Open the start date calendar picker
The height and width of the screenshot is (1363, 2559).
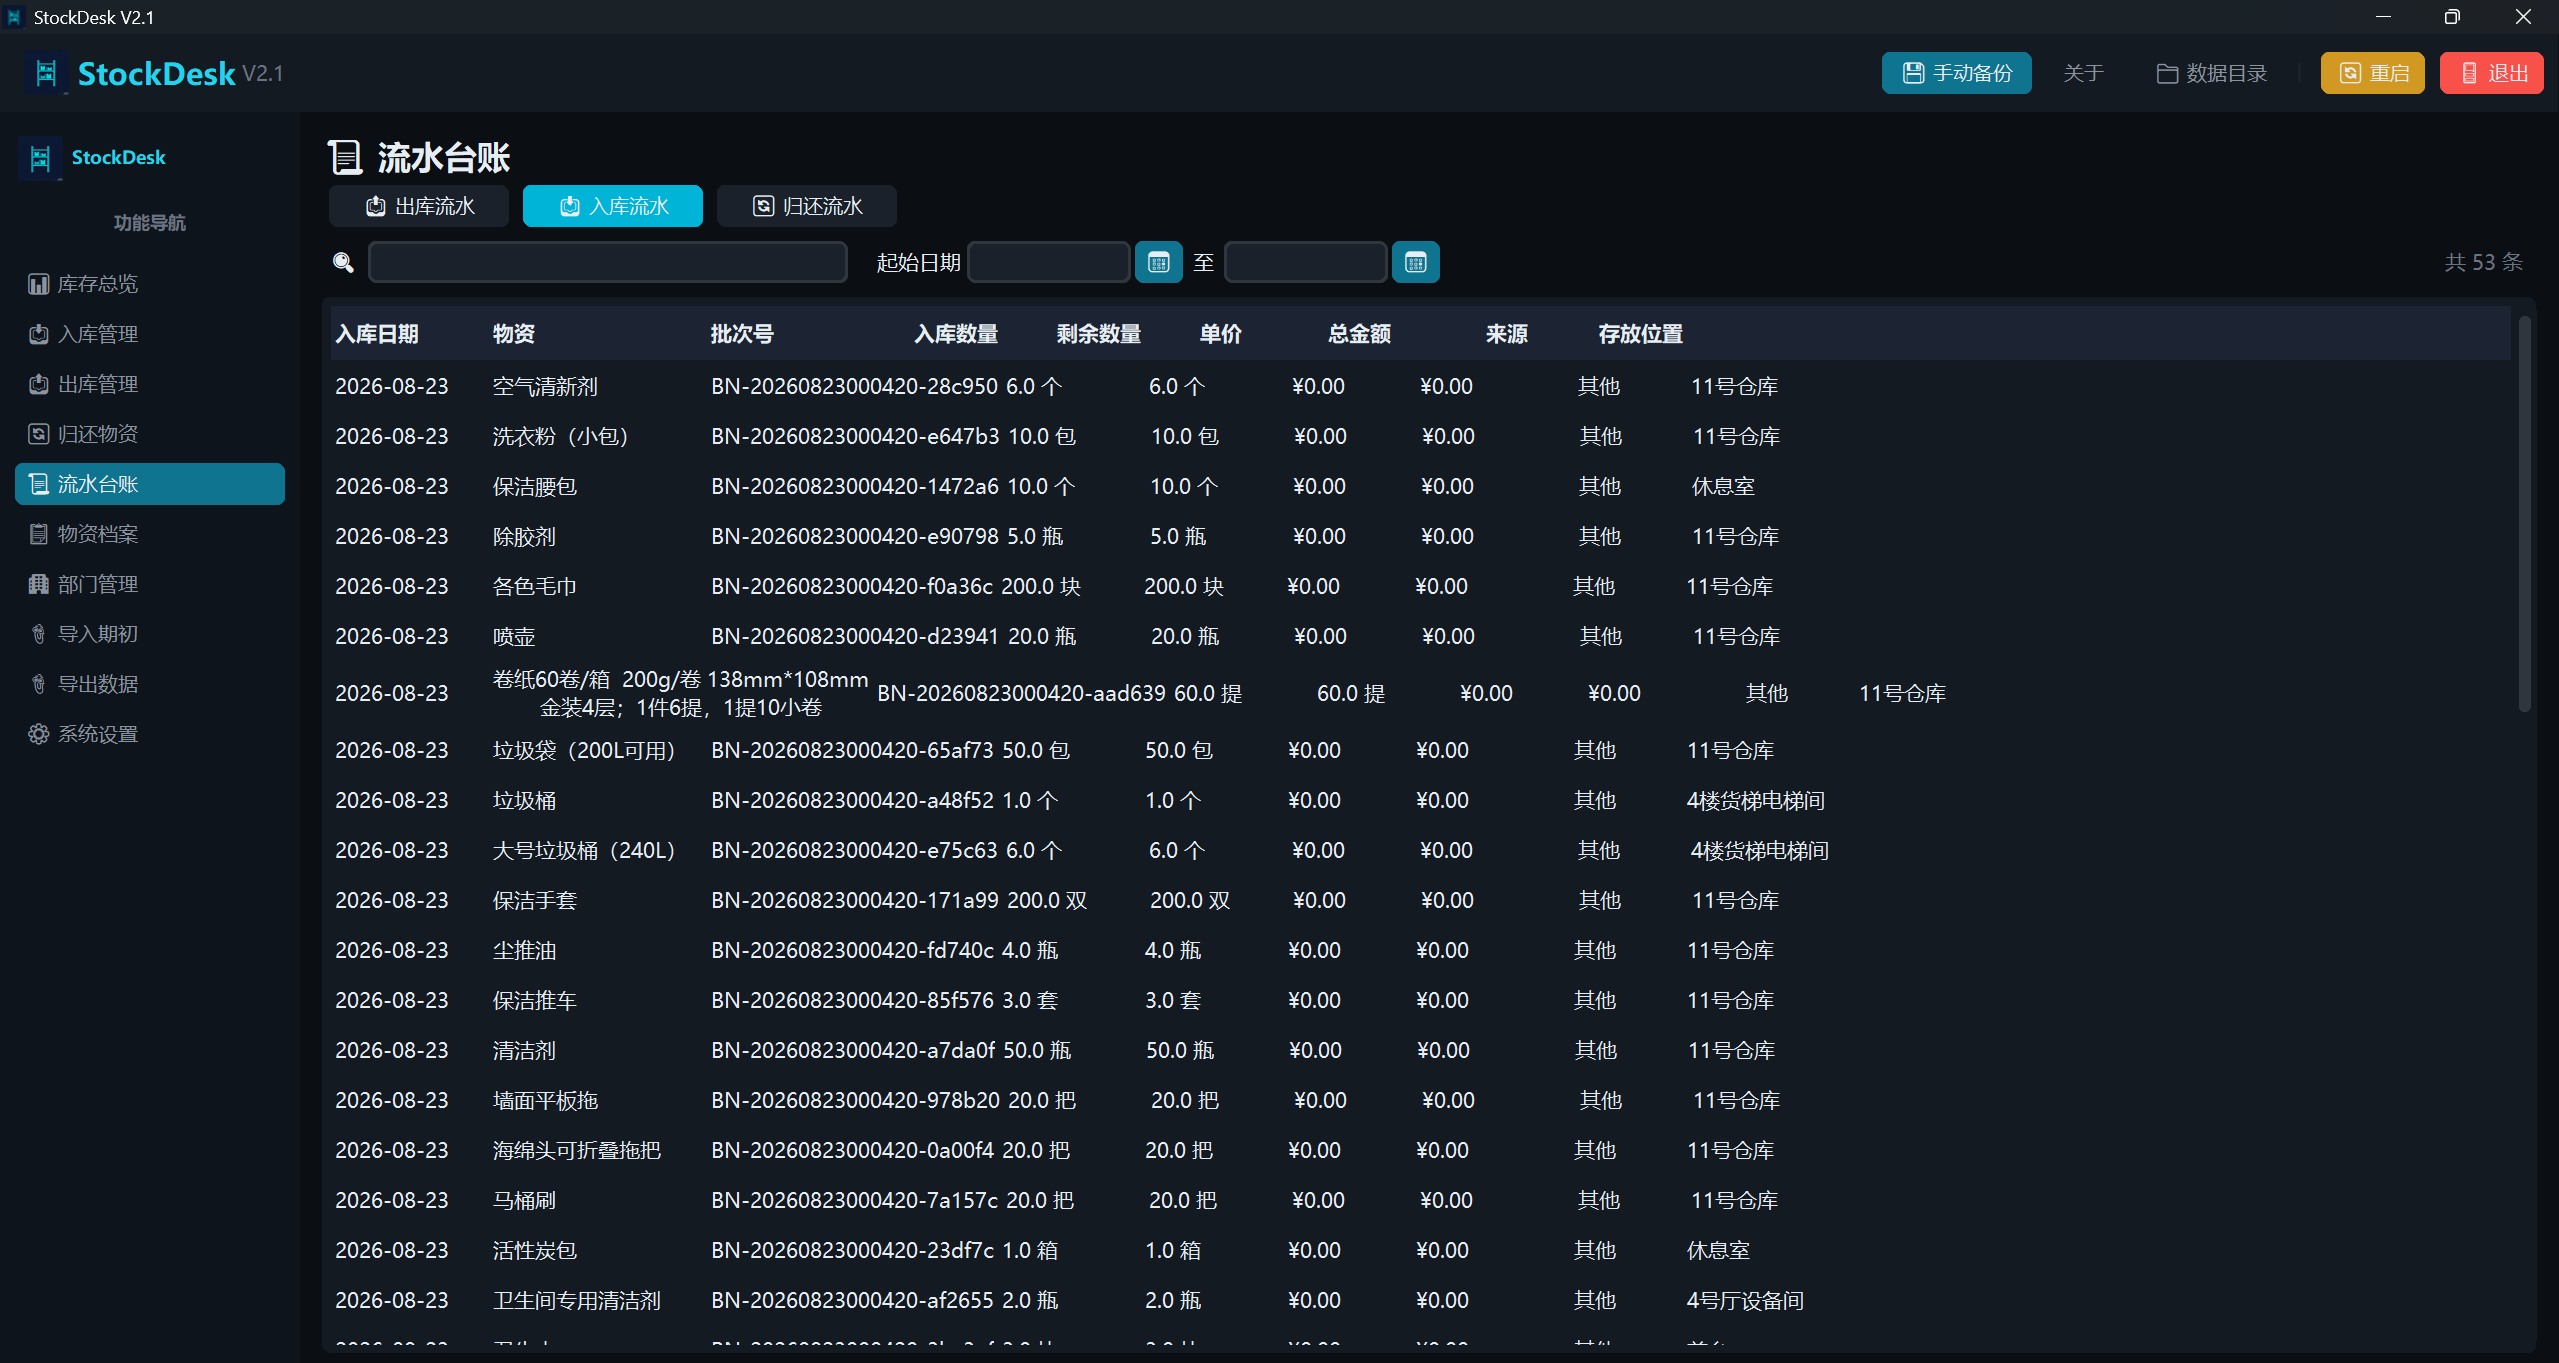tap(1158, 263)
